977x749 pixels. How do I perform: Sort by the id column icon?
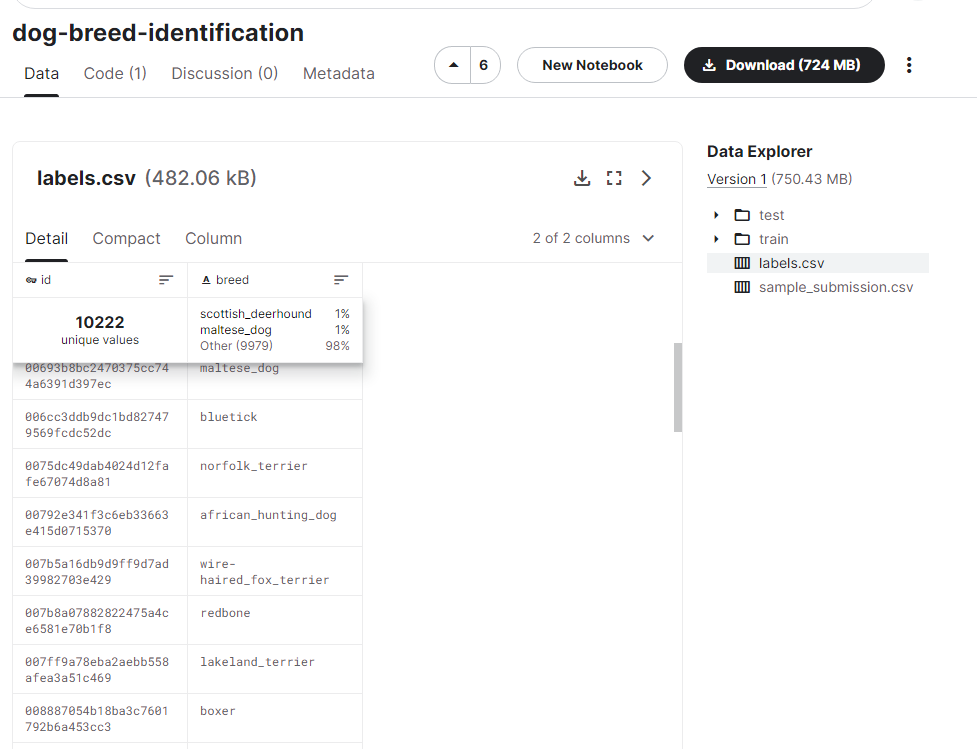pyautogui.click(x=166, y=280)
